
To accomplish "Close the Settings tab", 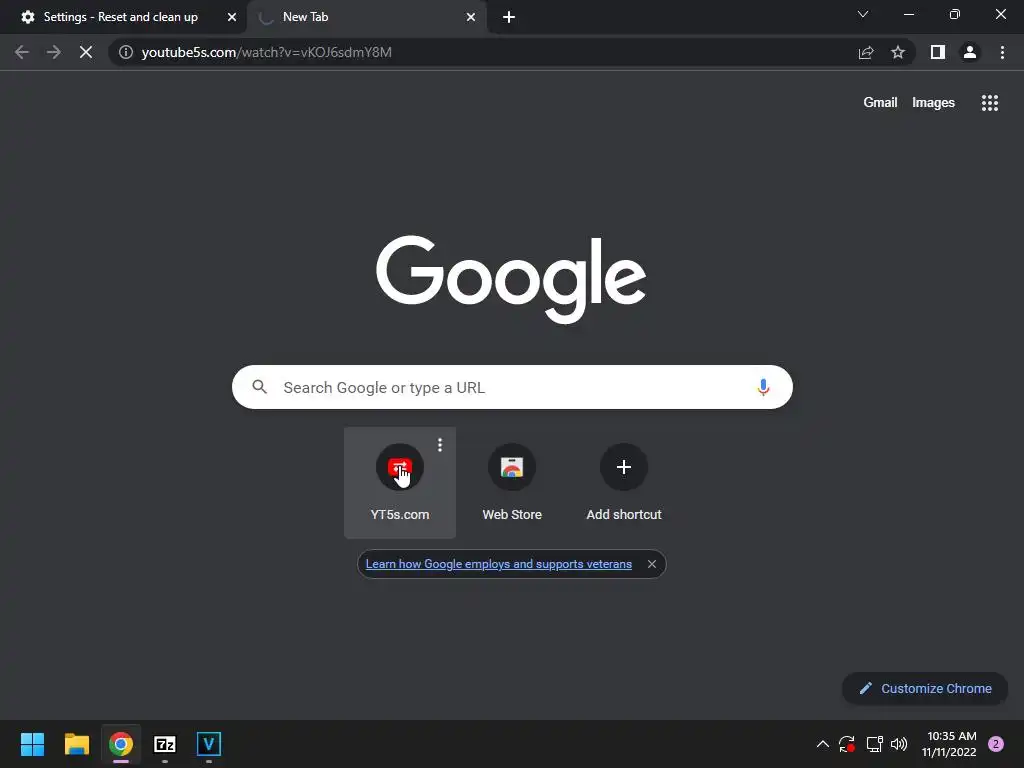I will [232, 18].
